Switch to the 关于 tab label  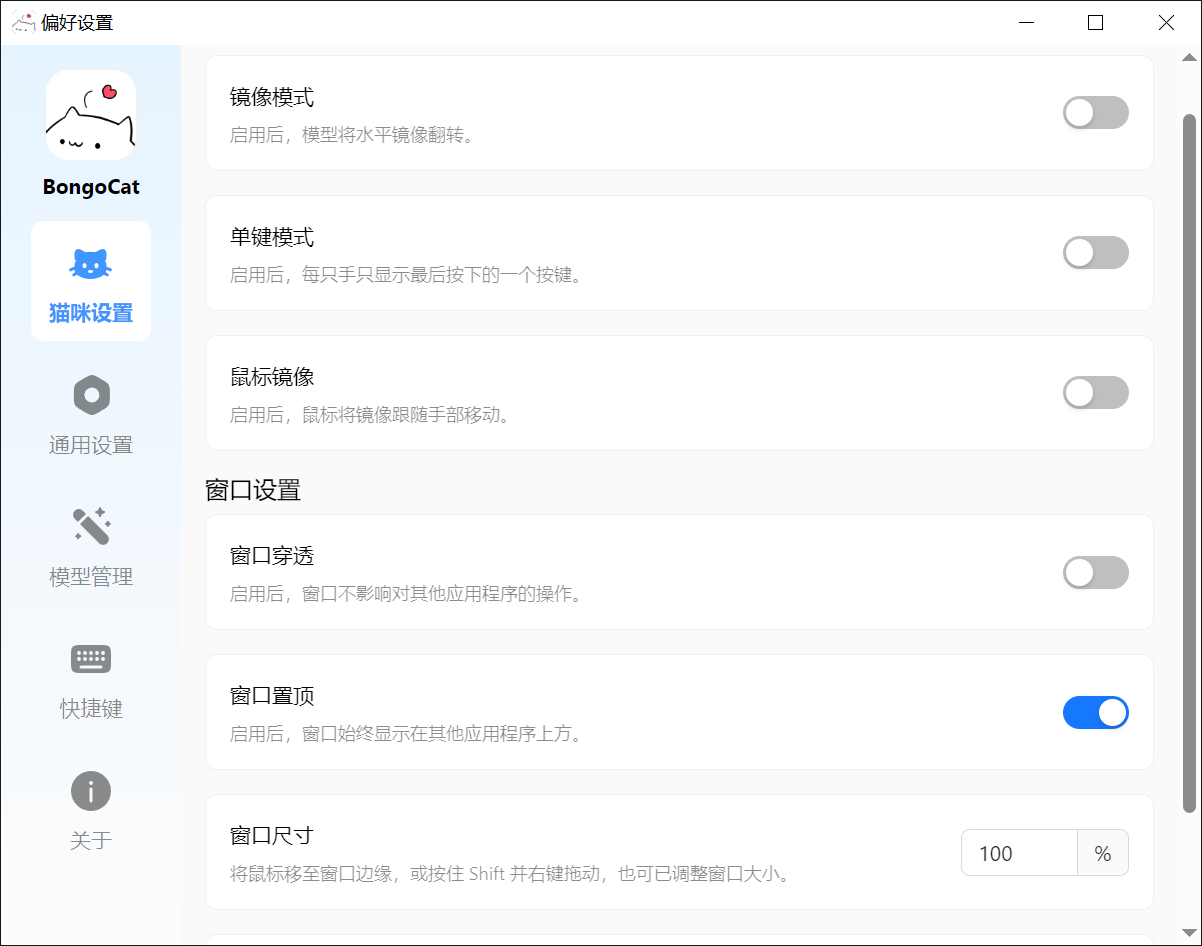pos(91,841)
